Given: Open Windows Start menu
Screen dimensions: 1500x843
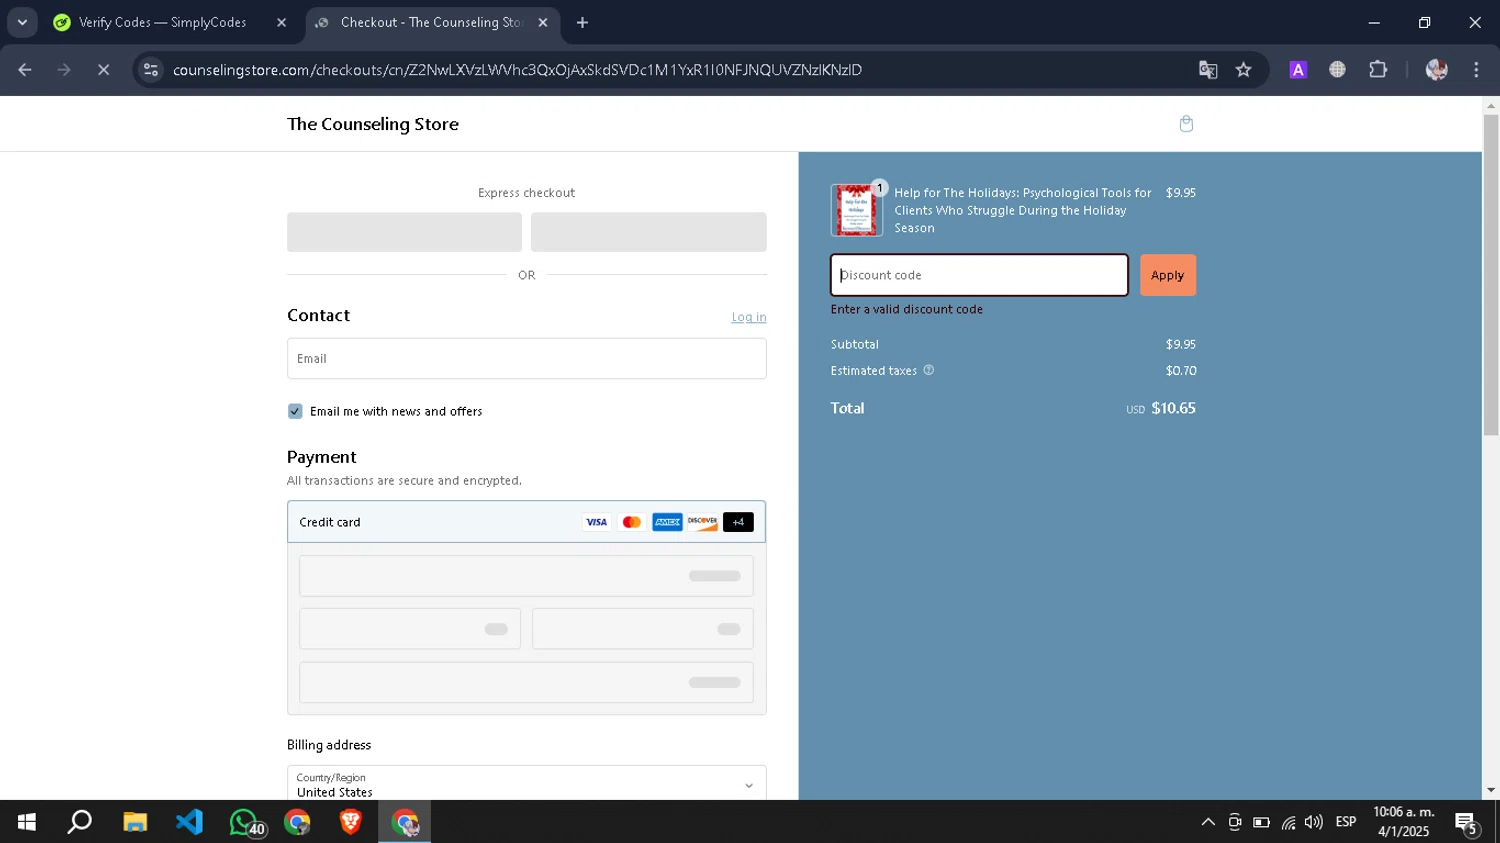Looking at the screenshot, I should pyautogui.click(x=27, y=822).
